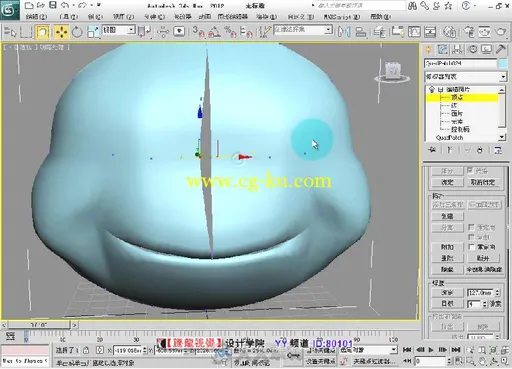Click the Configure Modifier Sets icon
This screenshot has width=512, height=369.
point(498,150)
